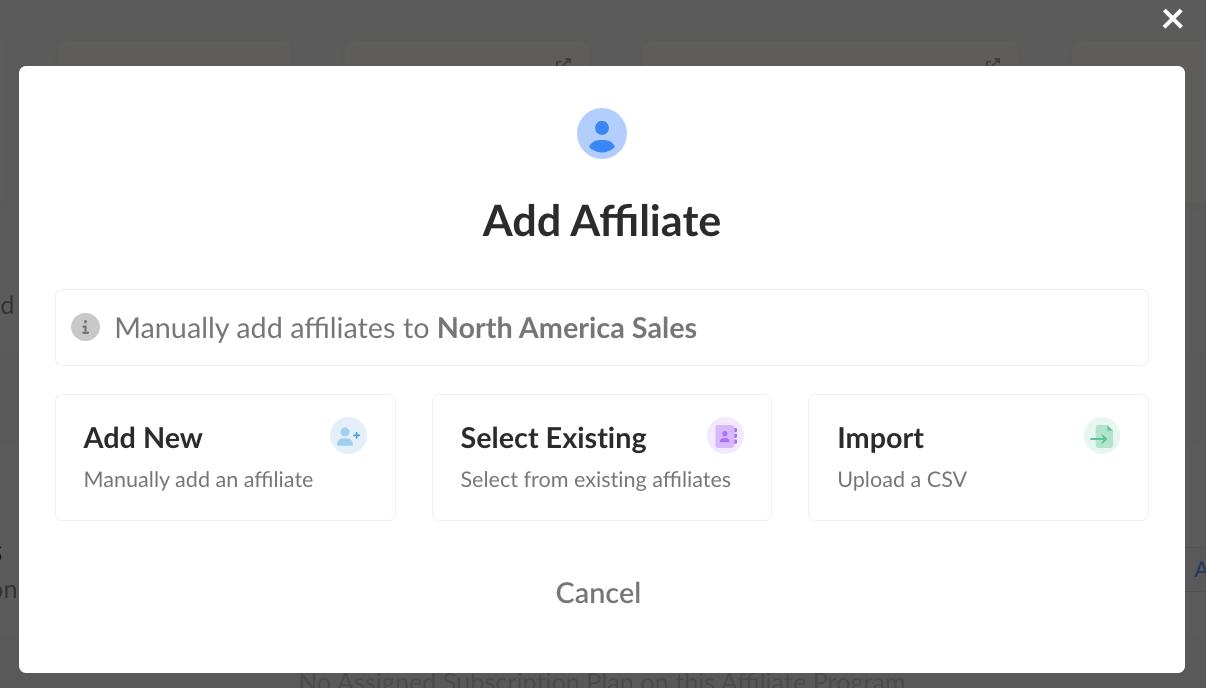
Task: Click the 'North America Sales' program name
Action: tap(567, 328)
